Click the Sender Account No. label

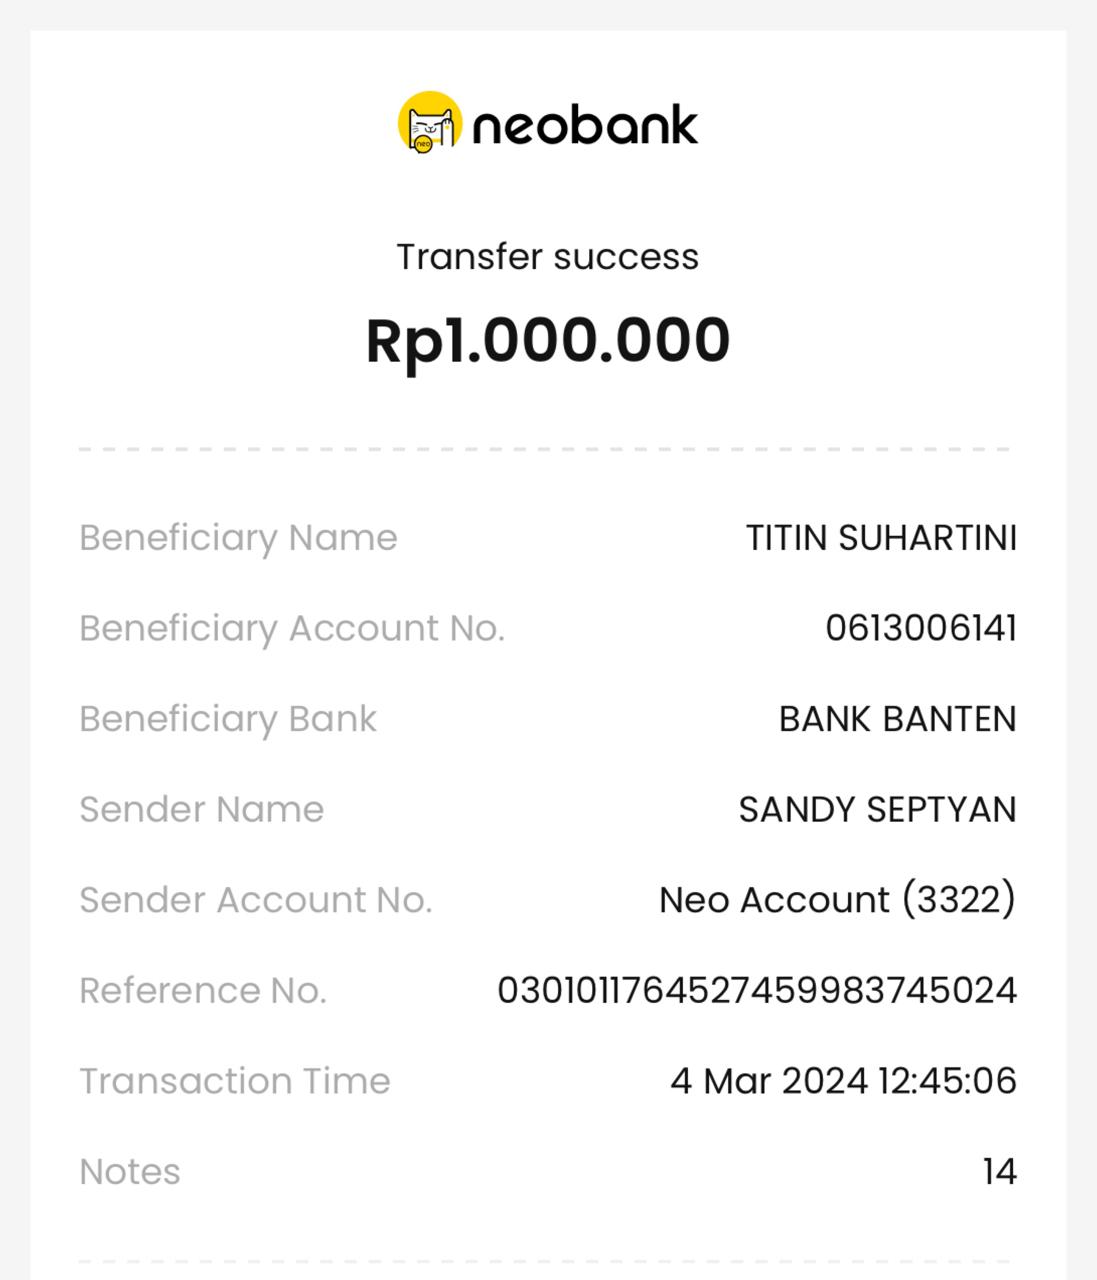(x=256, y=900)
